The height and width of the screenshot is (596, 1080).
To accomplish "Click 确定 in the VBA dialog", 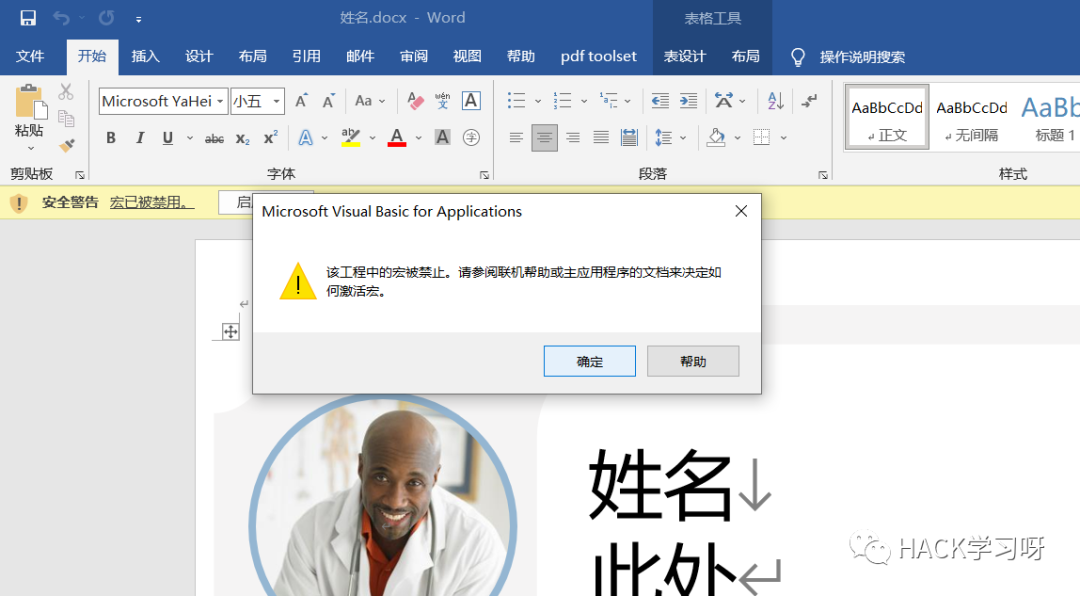I will click(x=590, y=361).
